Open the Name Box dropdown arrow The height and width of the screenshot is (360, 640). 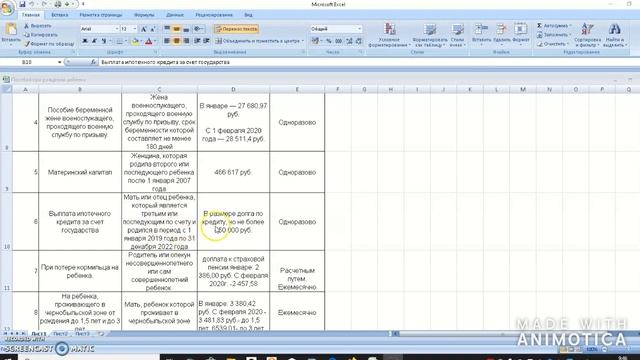(x=60, y=62)
